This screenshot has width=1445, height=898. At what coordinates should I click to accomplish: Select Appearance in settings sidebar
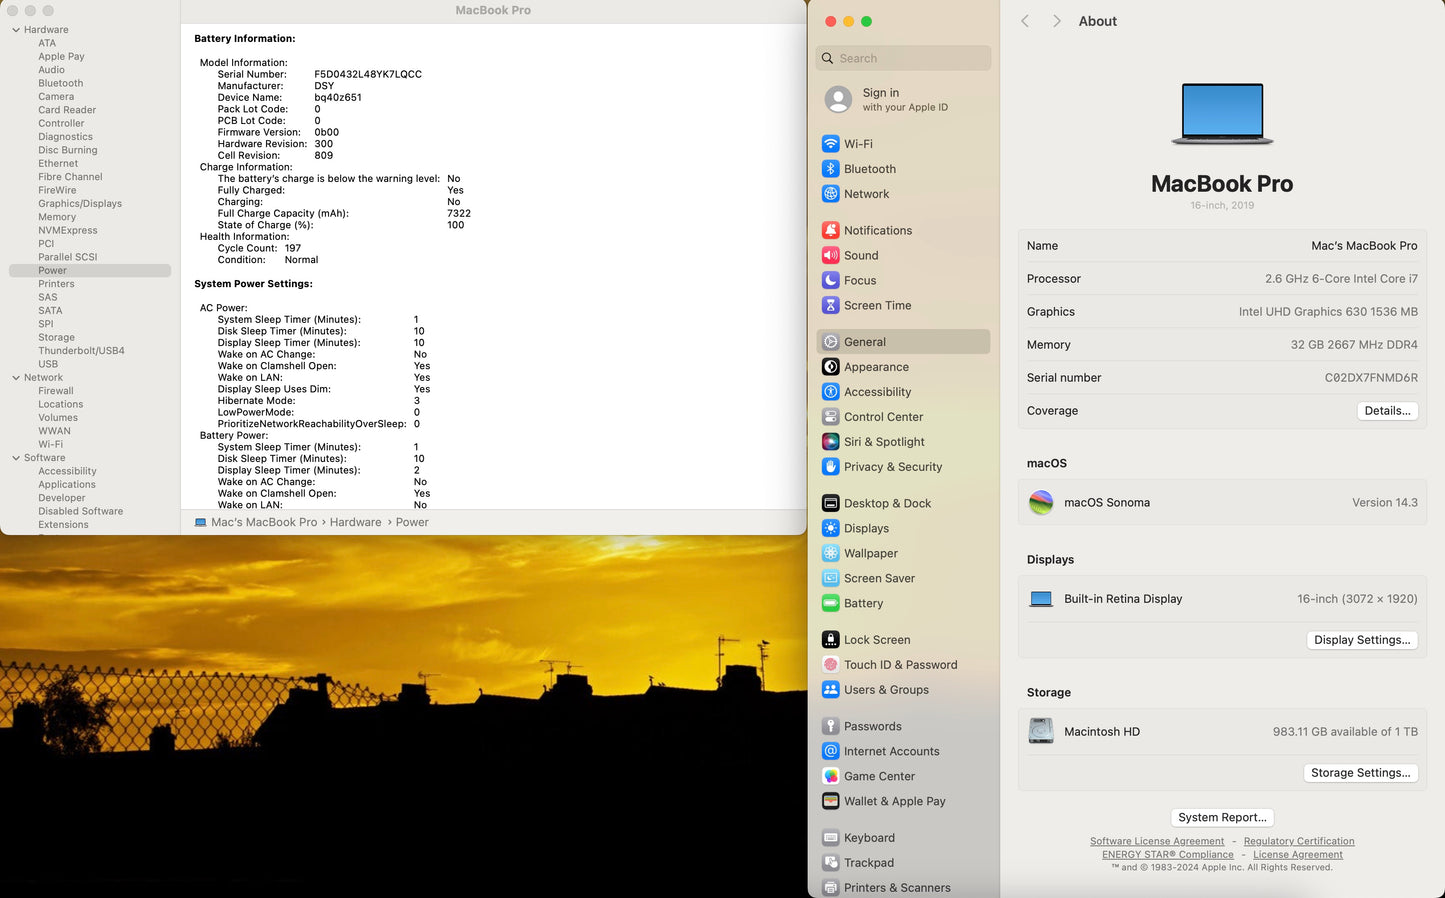click(876, 367)
